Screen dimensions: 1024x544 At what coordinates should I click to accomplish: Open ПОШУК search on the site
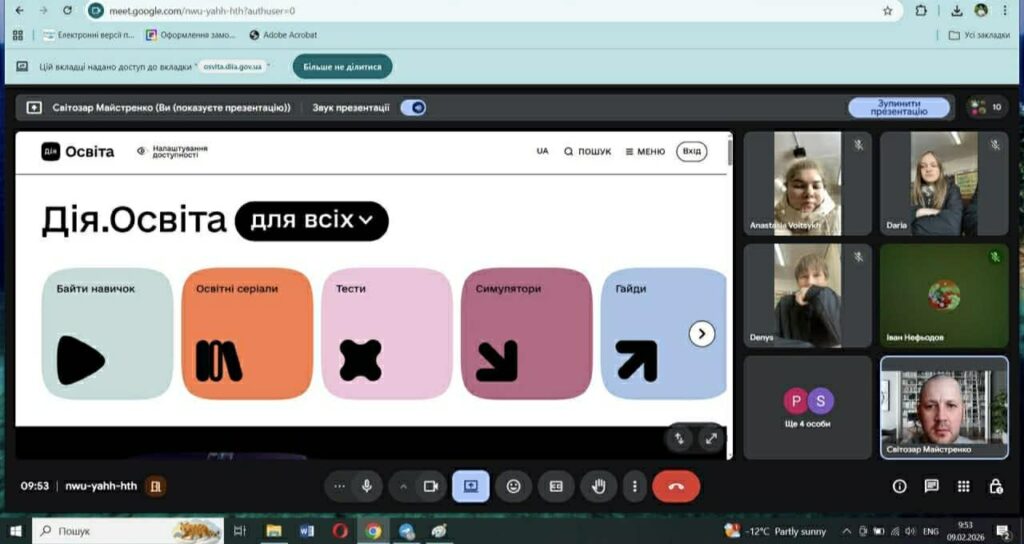coord(587,152)
